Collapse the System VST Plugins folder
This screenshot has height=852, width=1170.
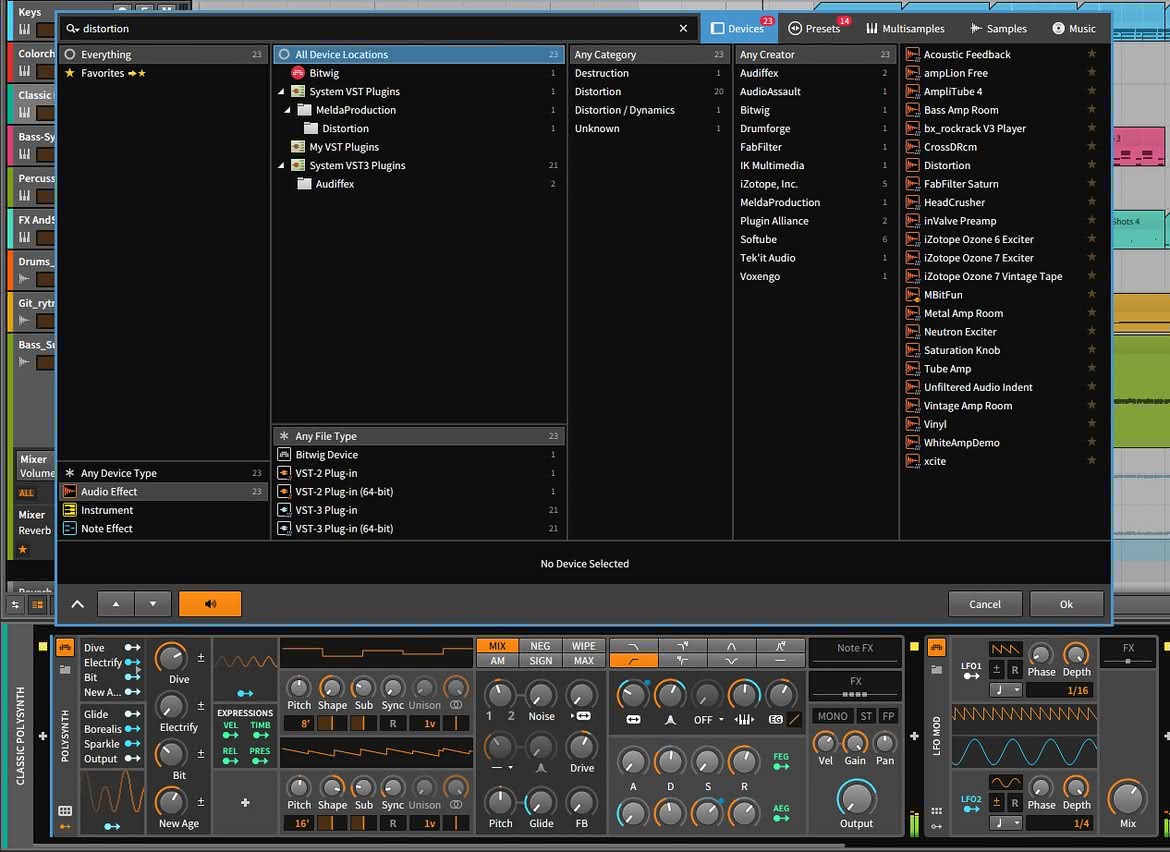pos(281,92)
